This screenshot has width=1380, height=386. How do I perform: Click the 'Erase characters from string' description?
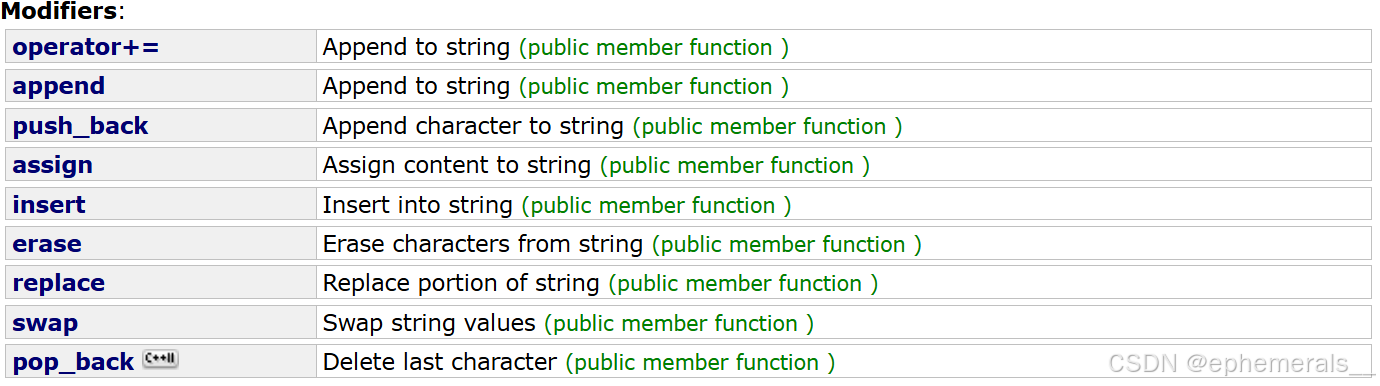point(482,244)
